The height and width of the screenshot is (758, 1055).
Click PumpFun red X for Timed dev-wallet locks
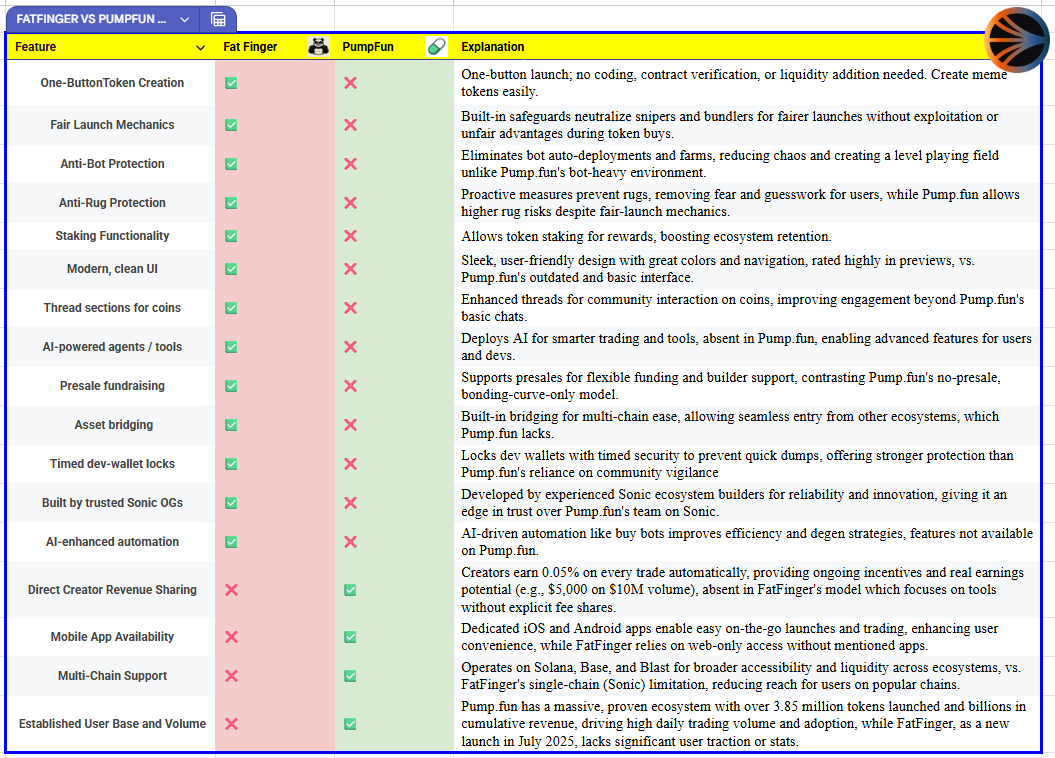pos(351,464)
